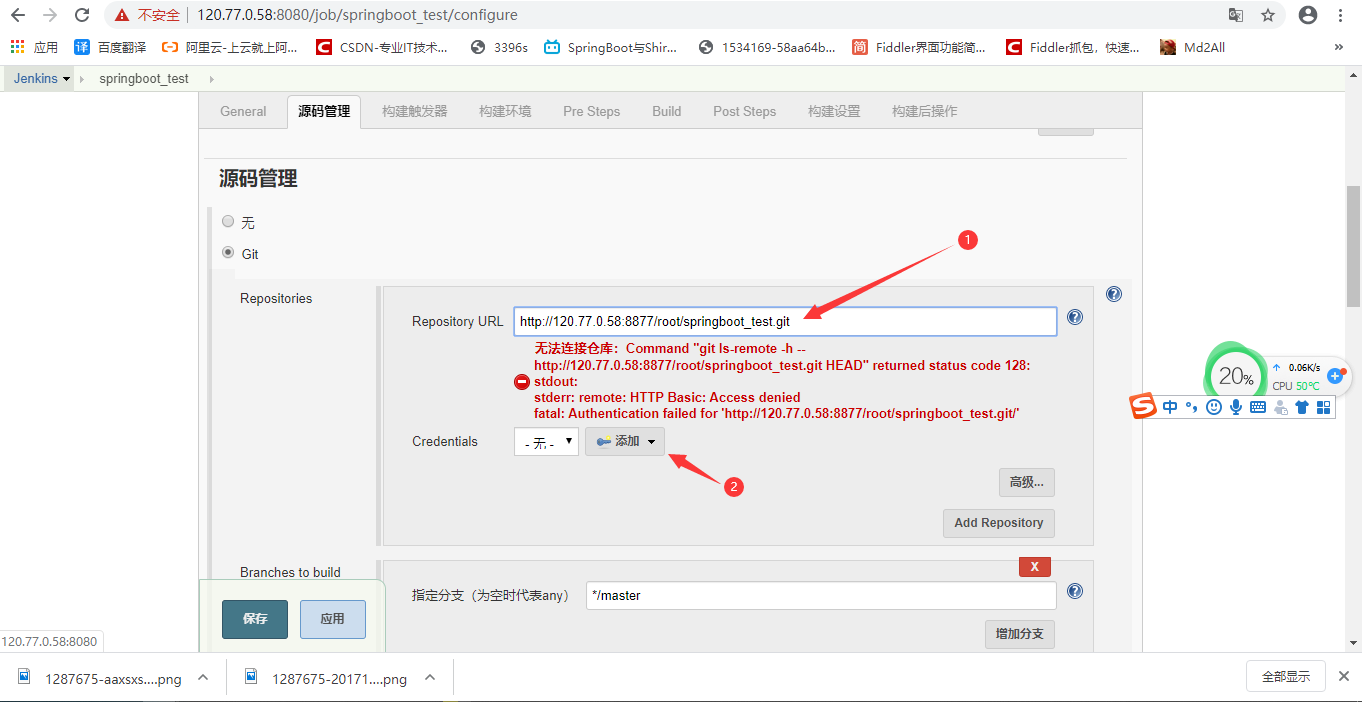Click the 20% memory usage floating ball
Screen dimensions: 1362x702
1235,376
